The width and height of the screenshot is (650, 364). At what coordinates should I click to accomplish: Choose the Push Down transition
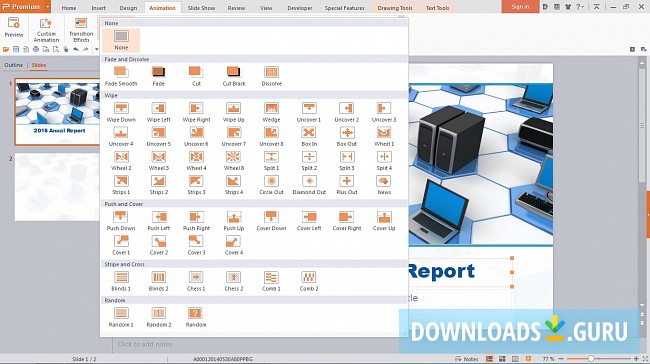[x=121, y=221]
